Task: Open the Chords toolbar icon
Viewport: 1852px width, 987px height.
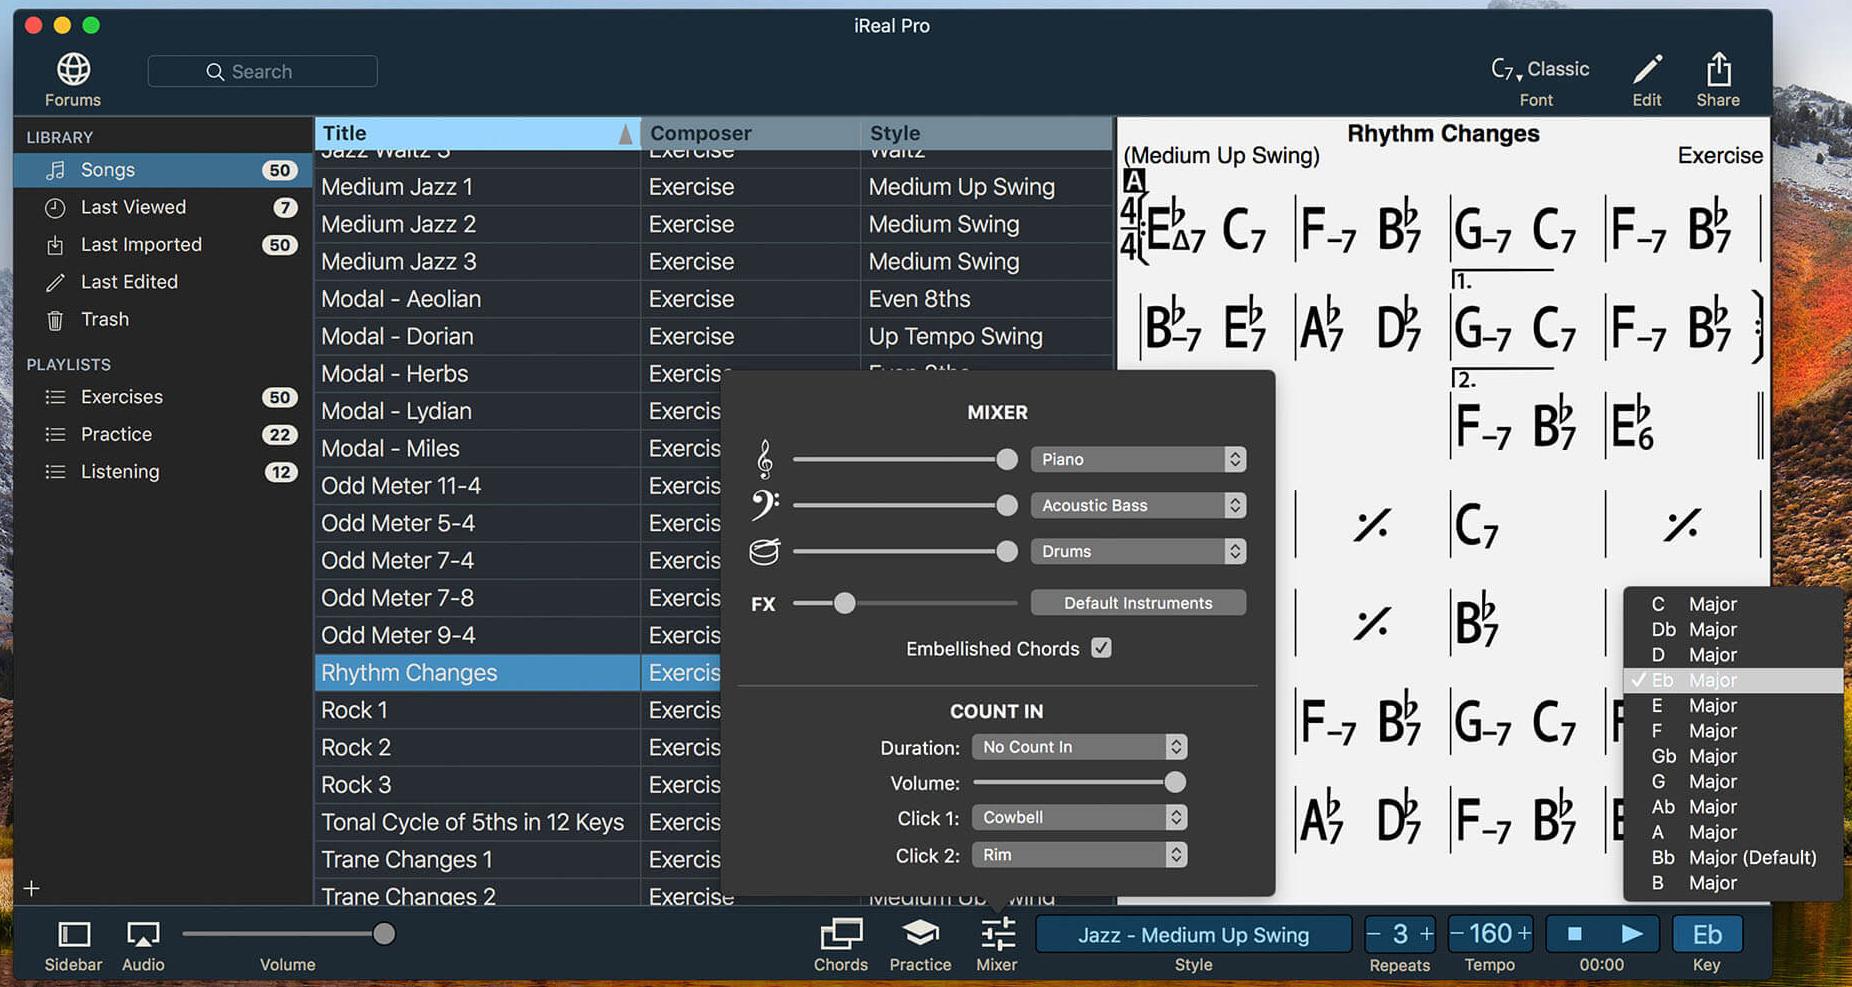Action: pyautogui.click(x=841, y=934)
